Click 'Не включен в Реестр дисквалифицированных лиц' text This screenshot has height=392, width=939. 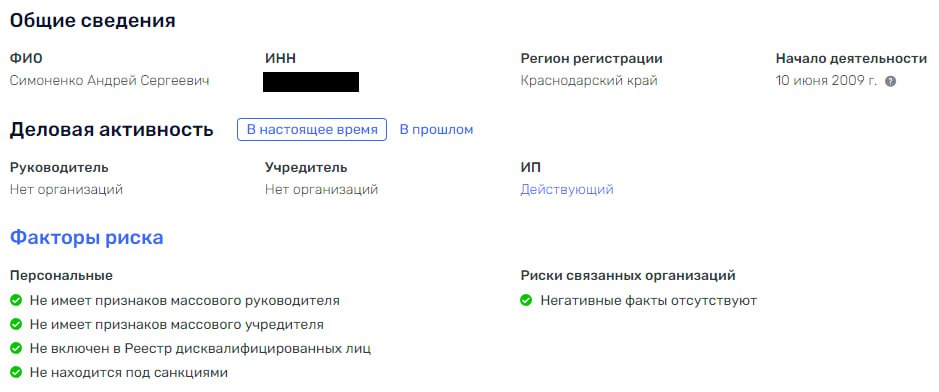click(x=201, y=348)
